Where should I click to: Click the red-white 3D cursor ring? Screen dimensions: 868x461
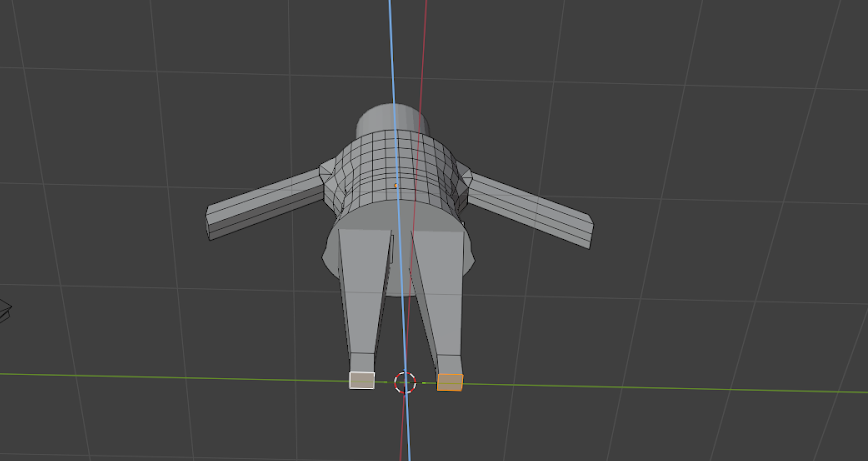click(405, 382)
